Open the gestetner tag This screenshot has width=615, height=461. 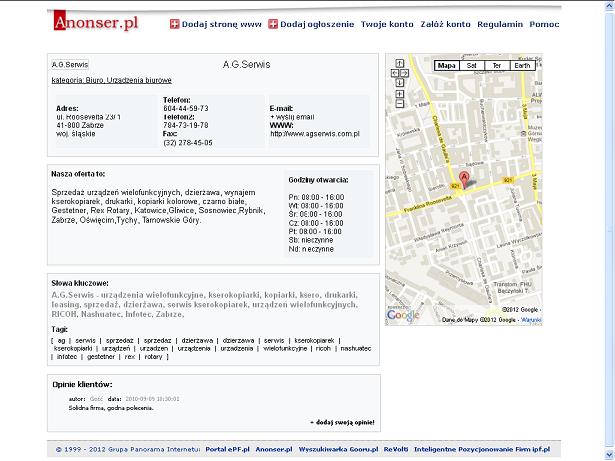(x=101, y=357)
